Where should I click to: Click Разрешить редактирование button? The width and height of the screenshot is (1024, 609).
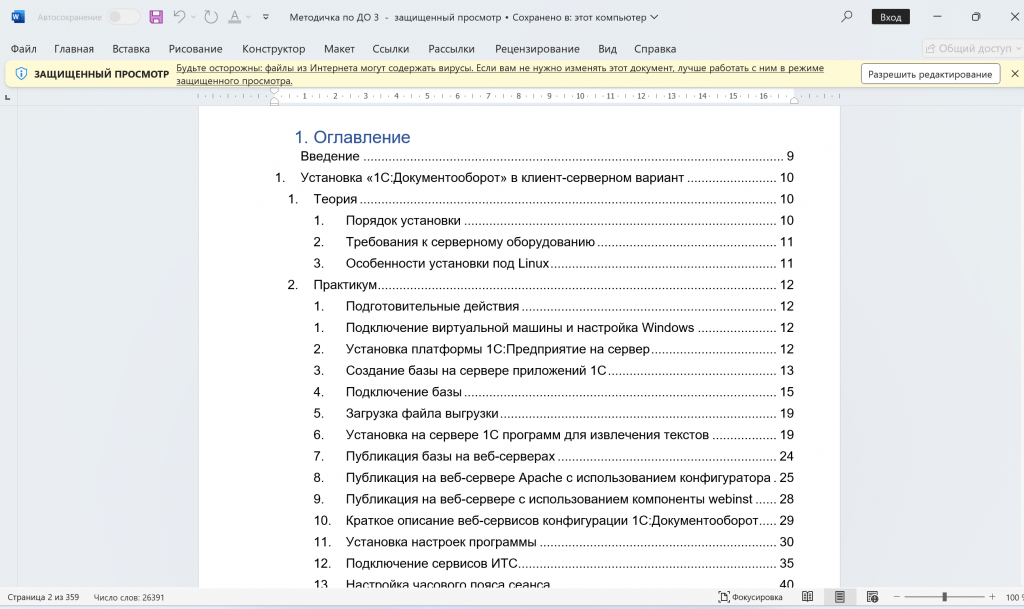pos(930,74)
